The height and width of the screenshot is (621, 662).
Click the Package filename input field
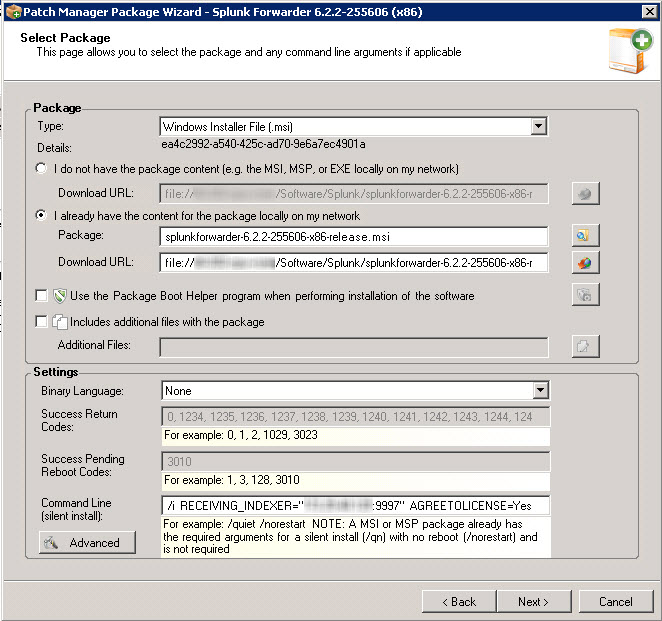(x=354, y=236)
